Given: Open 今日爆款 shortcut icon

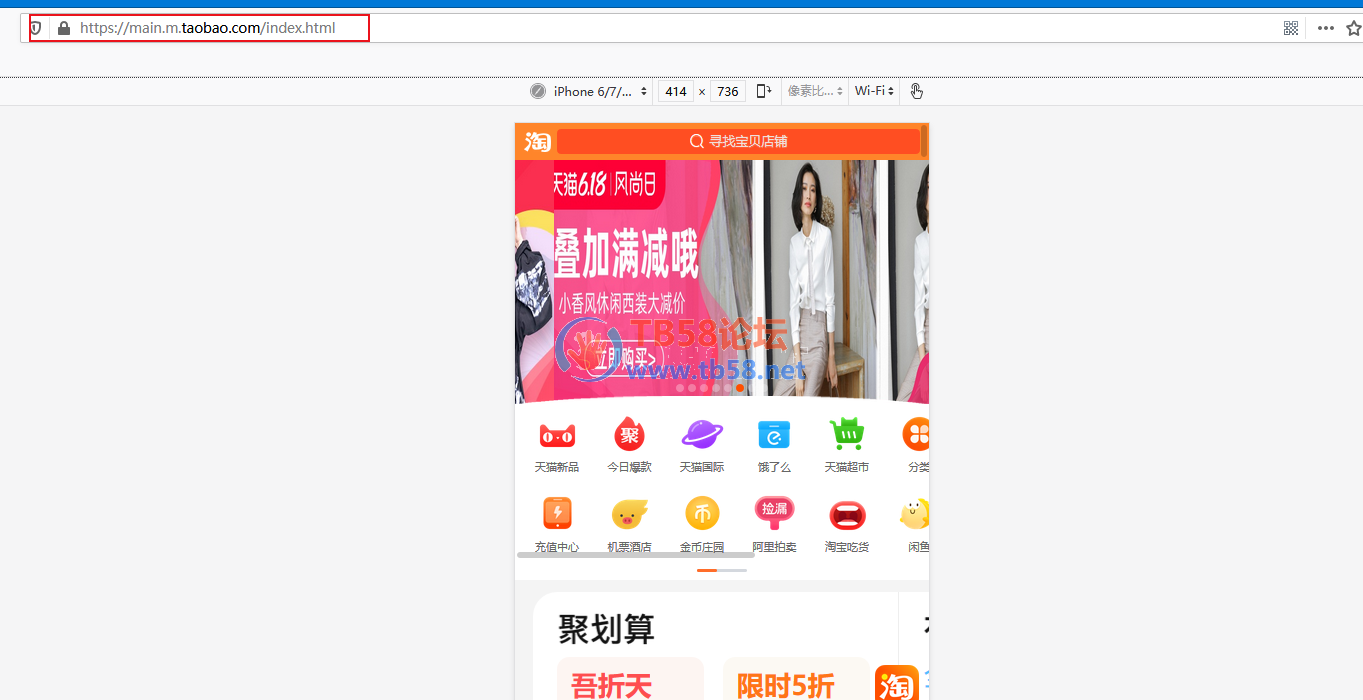Looking at the screenshot, I should click(x=629, y=435).
